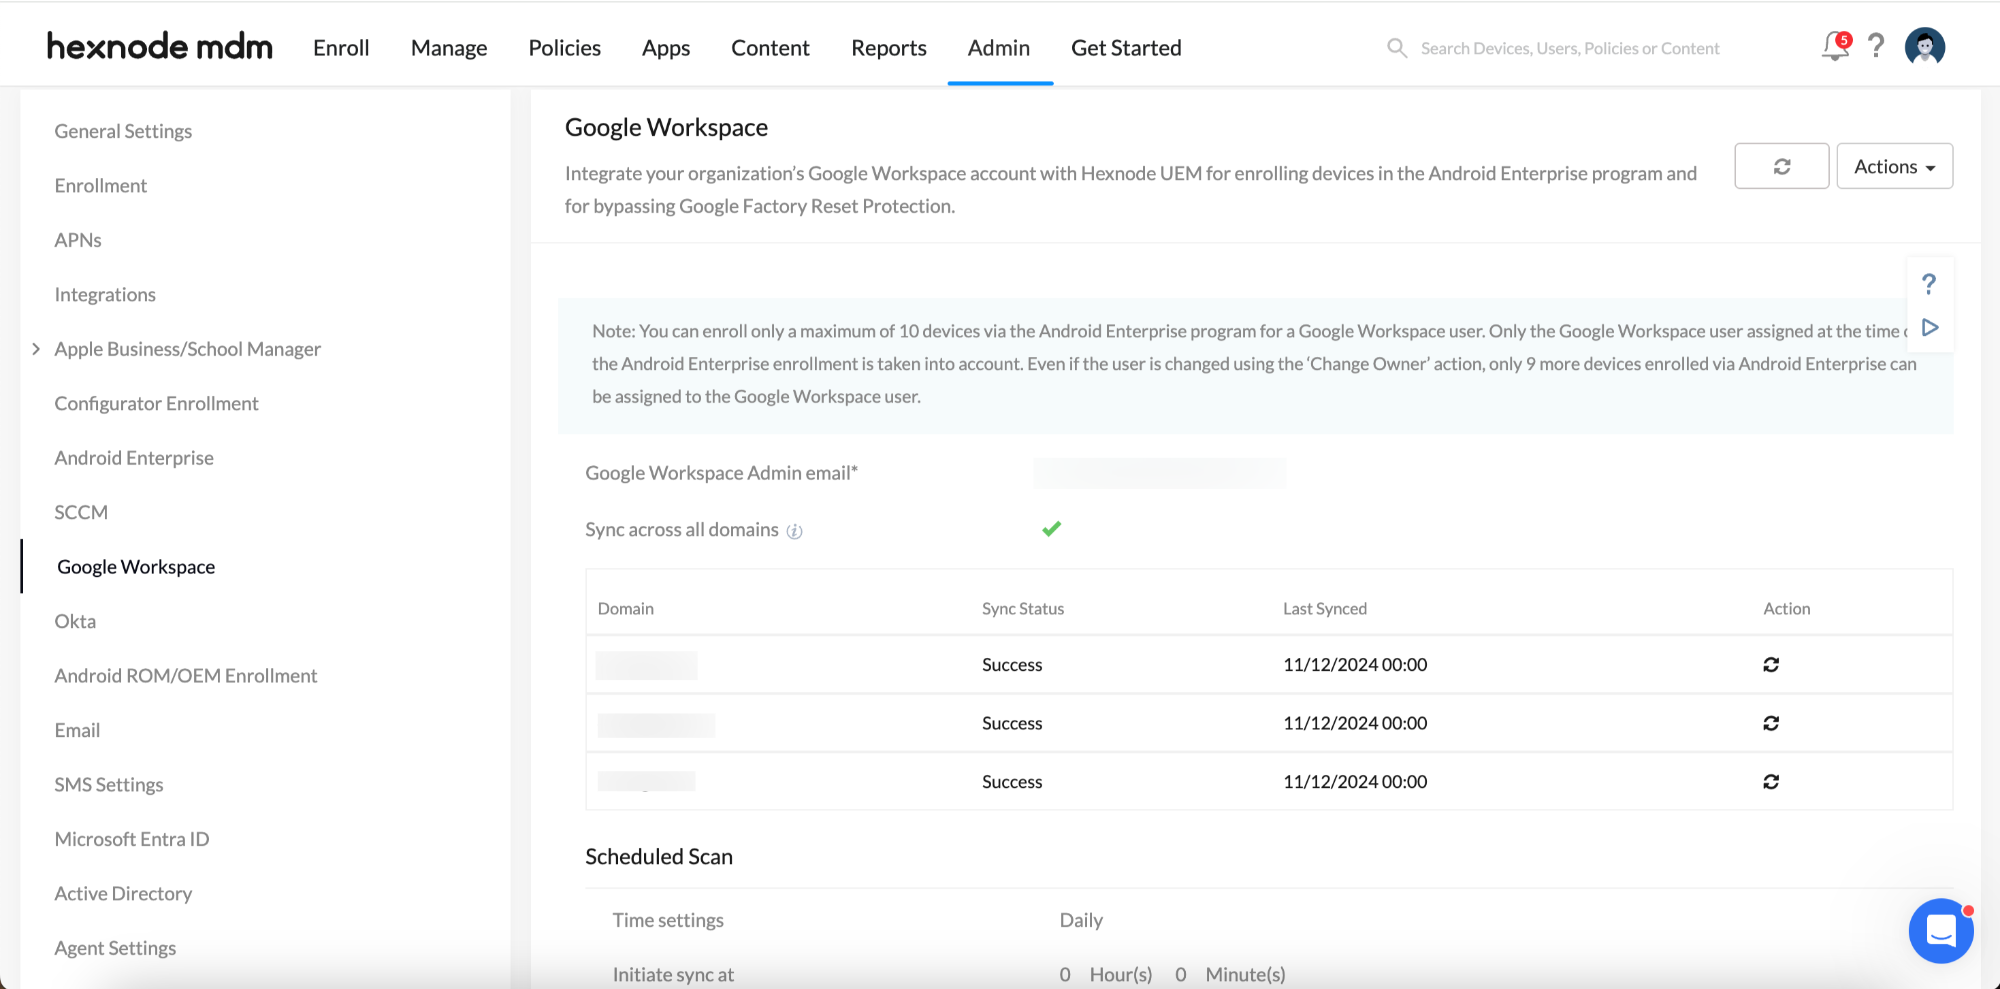Click the Last Synced column header

(x=1325, y=609)
